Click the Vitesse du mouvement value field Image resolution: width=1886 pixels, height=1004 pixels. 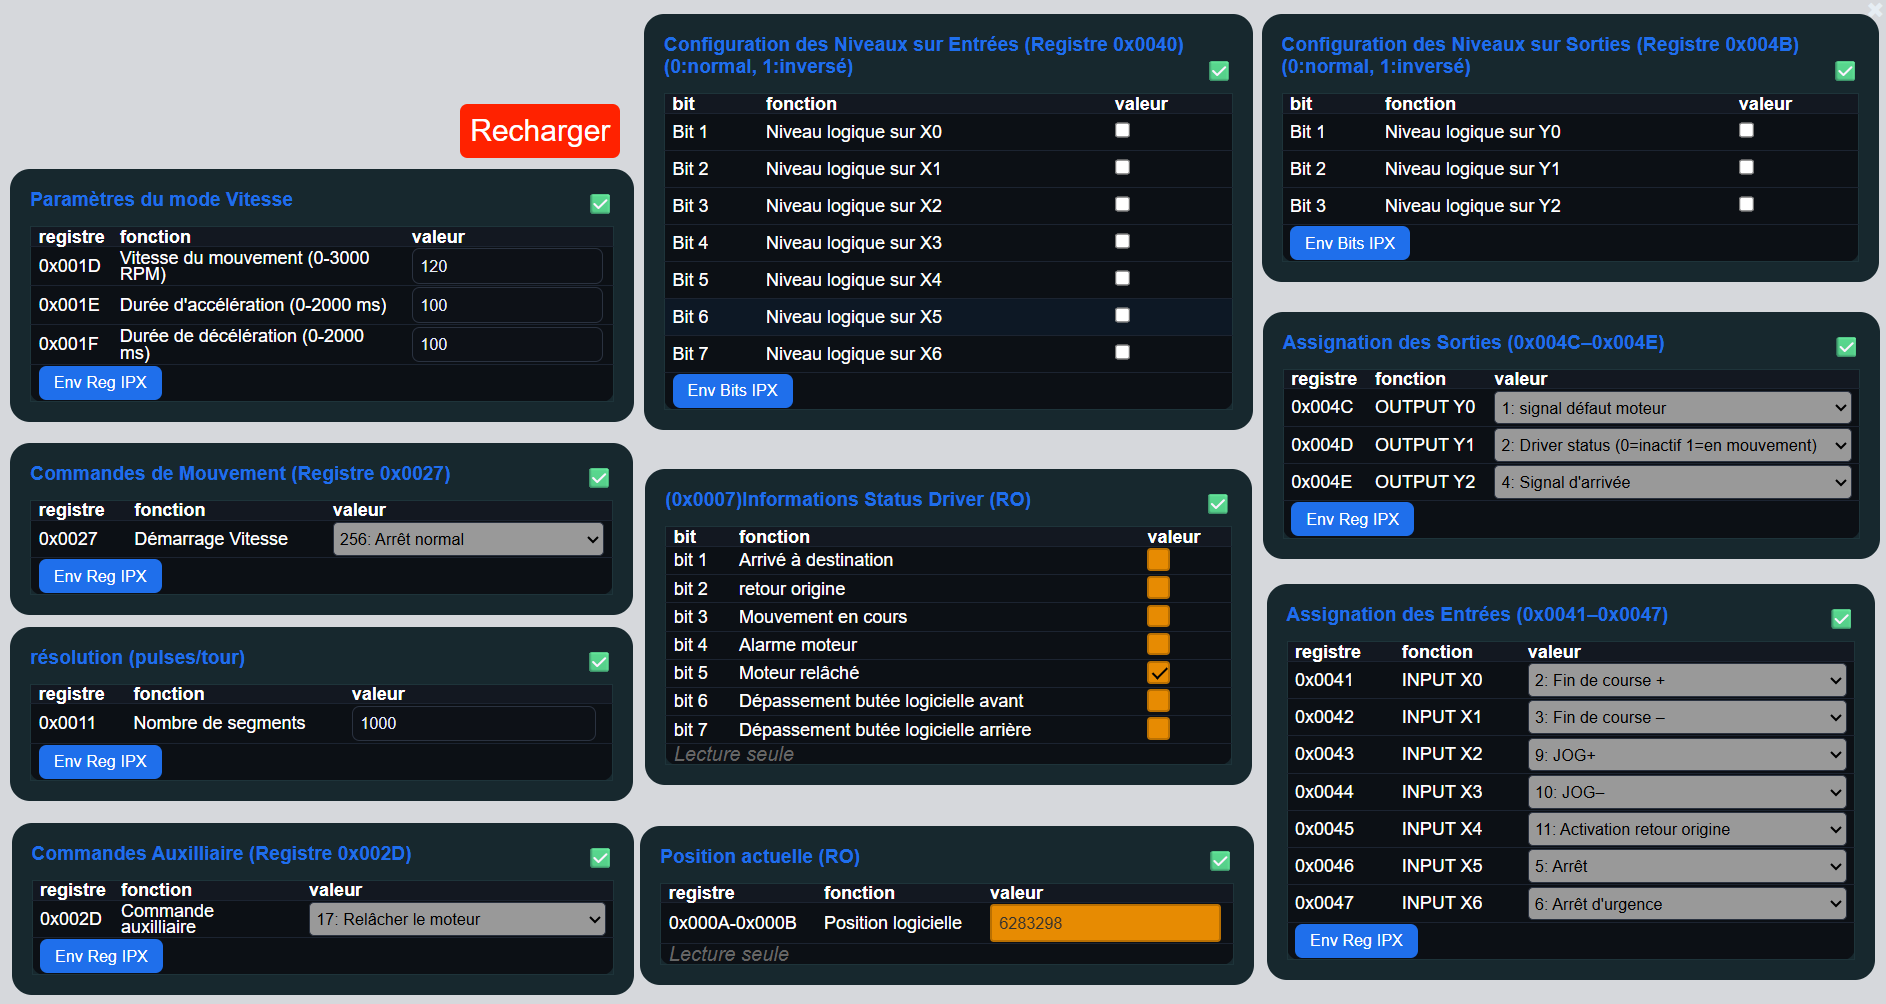(x=507, y=266)
